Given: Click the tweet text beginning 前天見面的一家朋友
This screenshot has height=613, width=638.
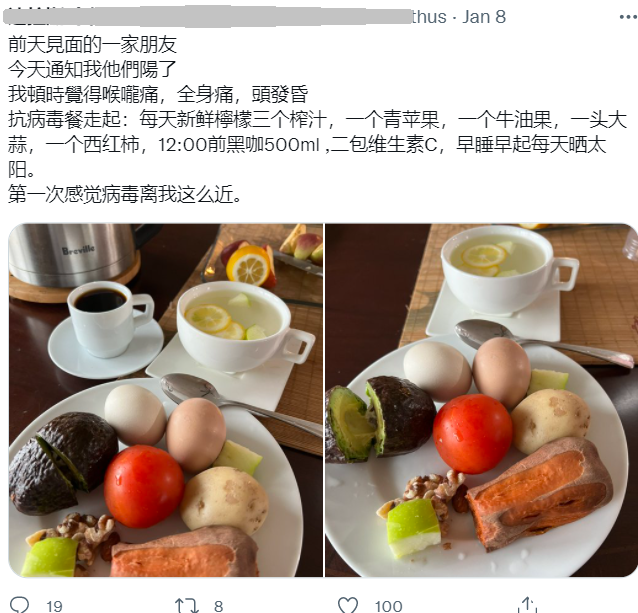Looking at the screenshot, I should pos(92,44).
